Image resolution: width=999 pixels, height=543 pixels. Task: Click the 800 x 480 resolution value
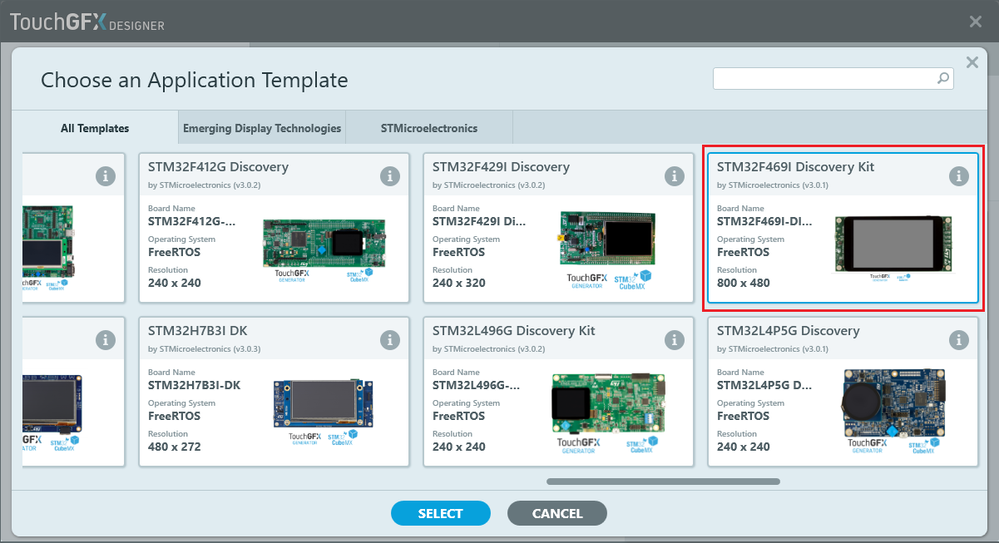[743, 283]
